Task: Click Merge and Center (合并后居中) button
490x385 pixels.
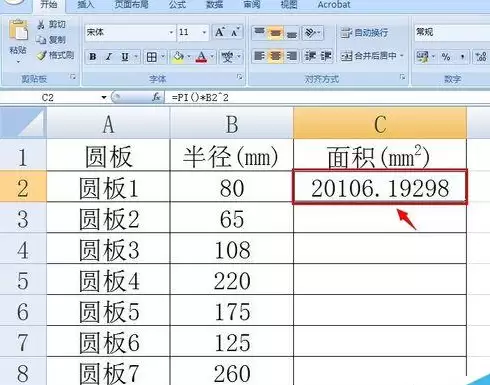Action: coord(368,56)
